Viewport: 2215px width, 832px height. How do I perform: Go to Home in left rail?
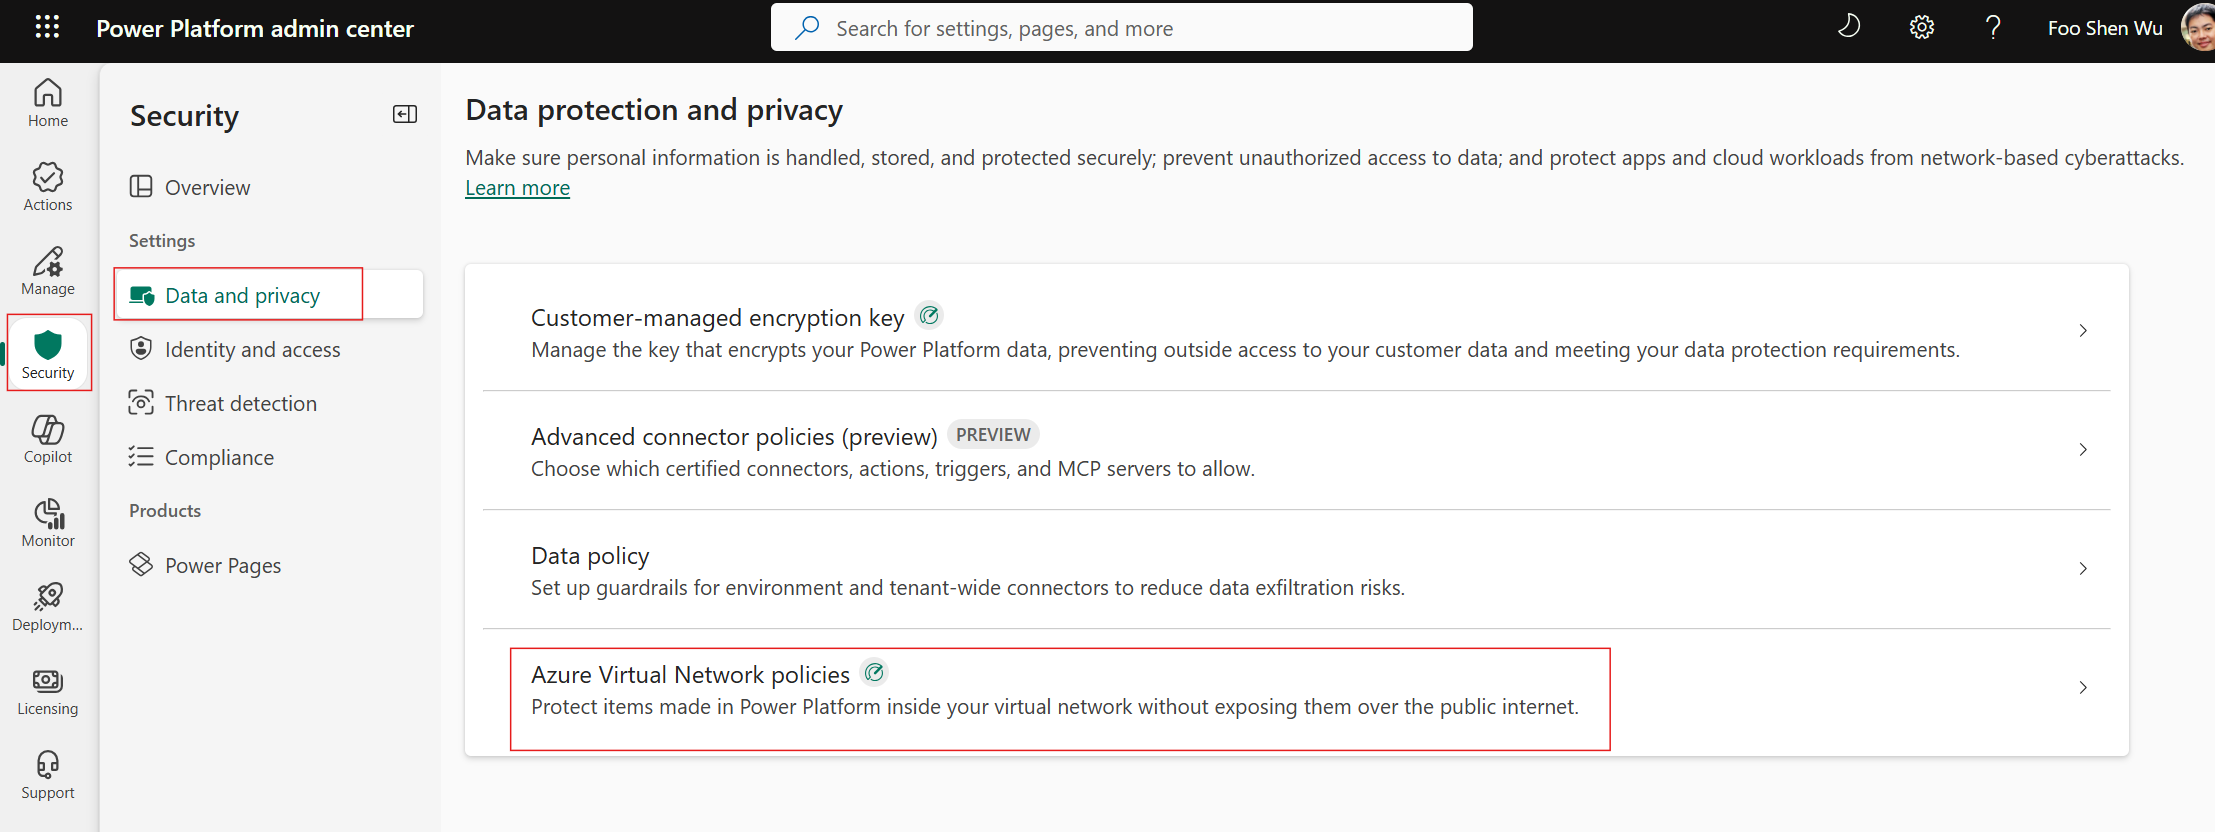(x=48, y=104)
